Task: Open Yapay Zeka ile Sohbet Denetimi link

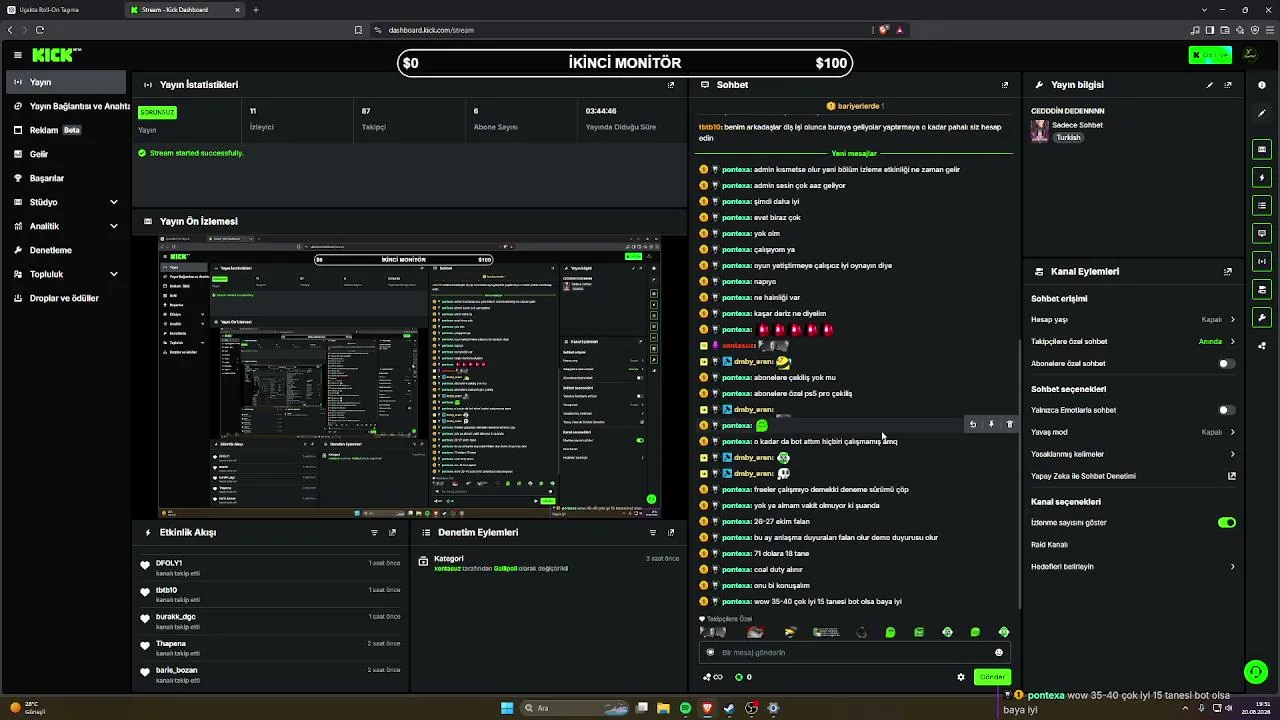Action: (x=1133, y=476)
